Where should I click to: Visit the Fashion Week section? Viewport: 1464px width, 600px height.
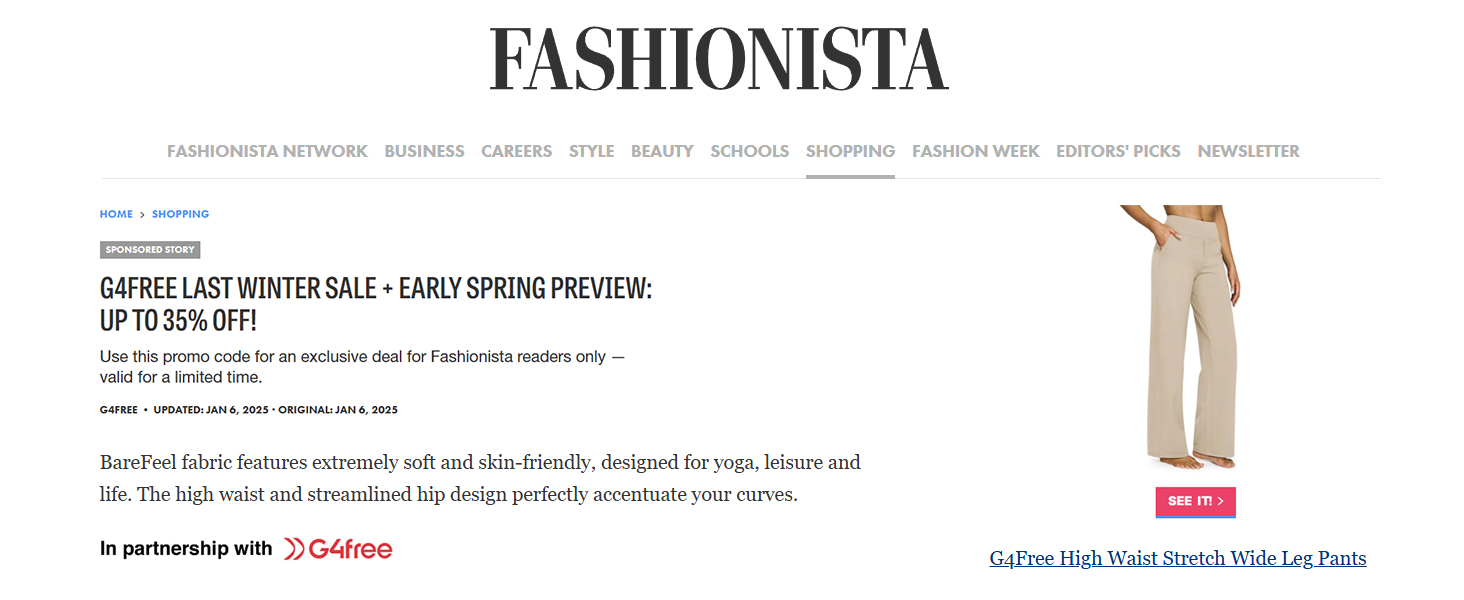pos(975,151)
